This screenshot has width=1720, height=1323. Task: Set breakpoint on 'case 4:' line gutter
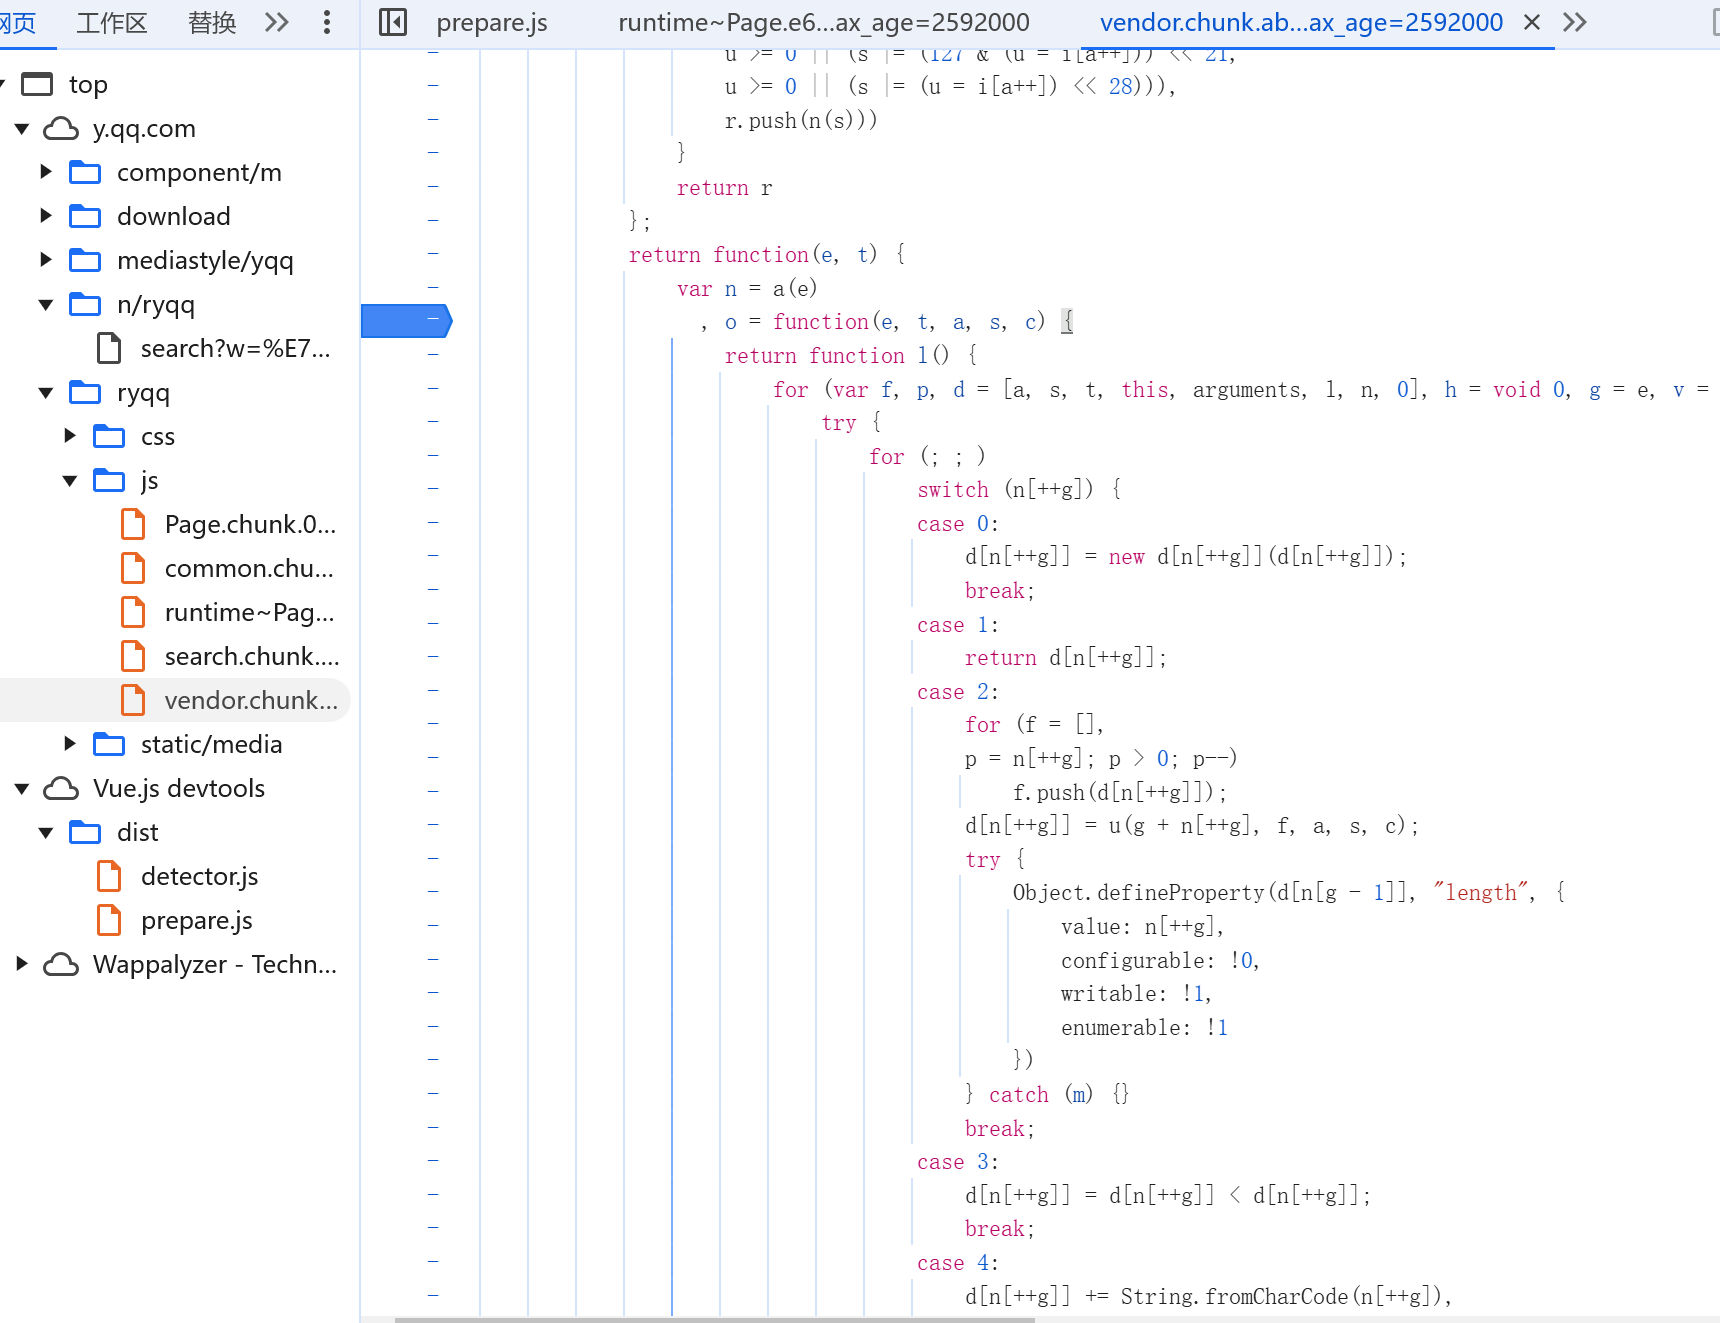[433, 1262]
